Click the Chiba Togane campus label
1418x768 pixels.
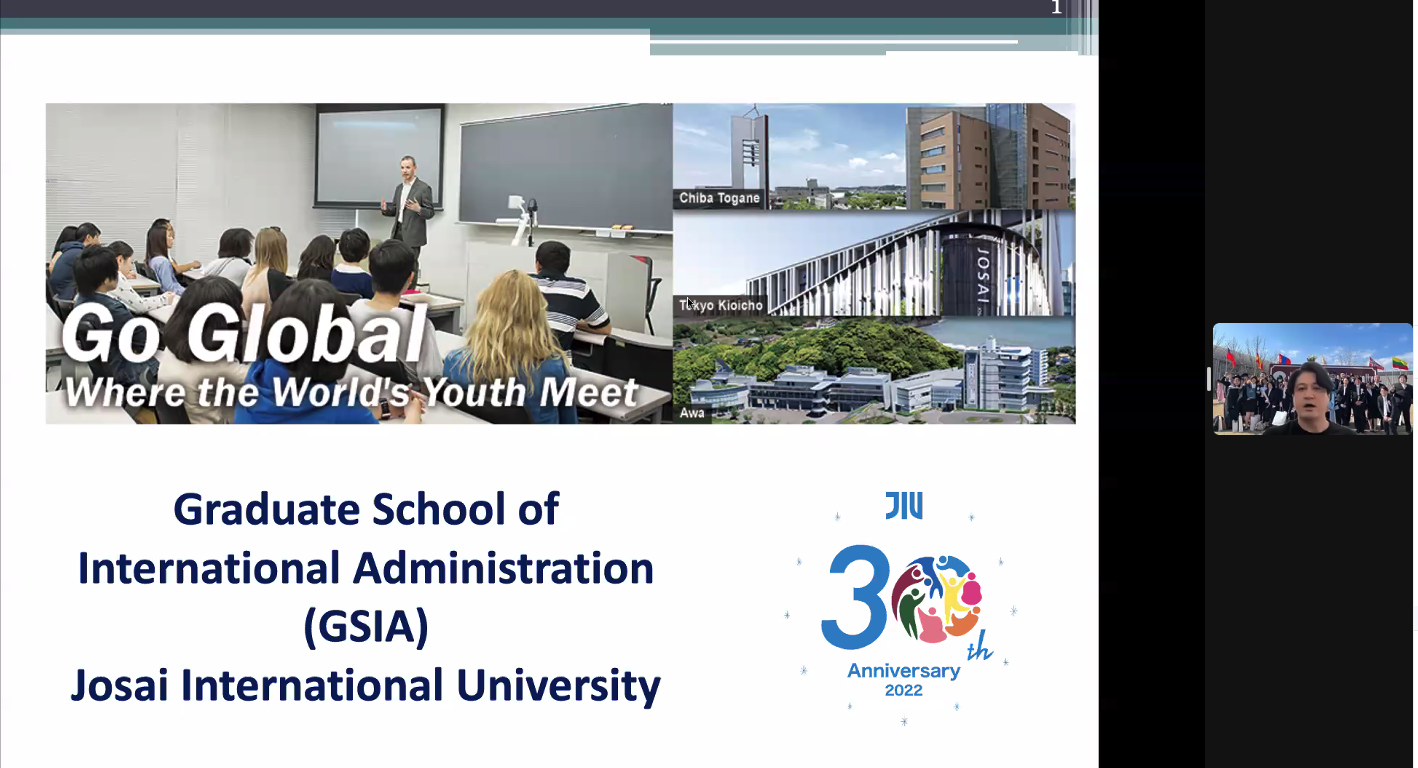719,198
